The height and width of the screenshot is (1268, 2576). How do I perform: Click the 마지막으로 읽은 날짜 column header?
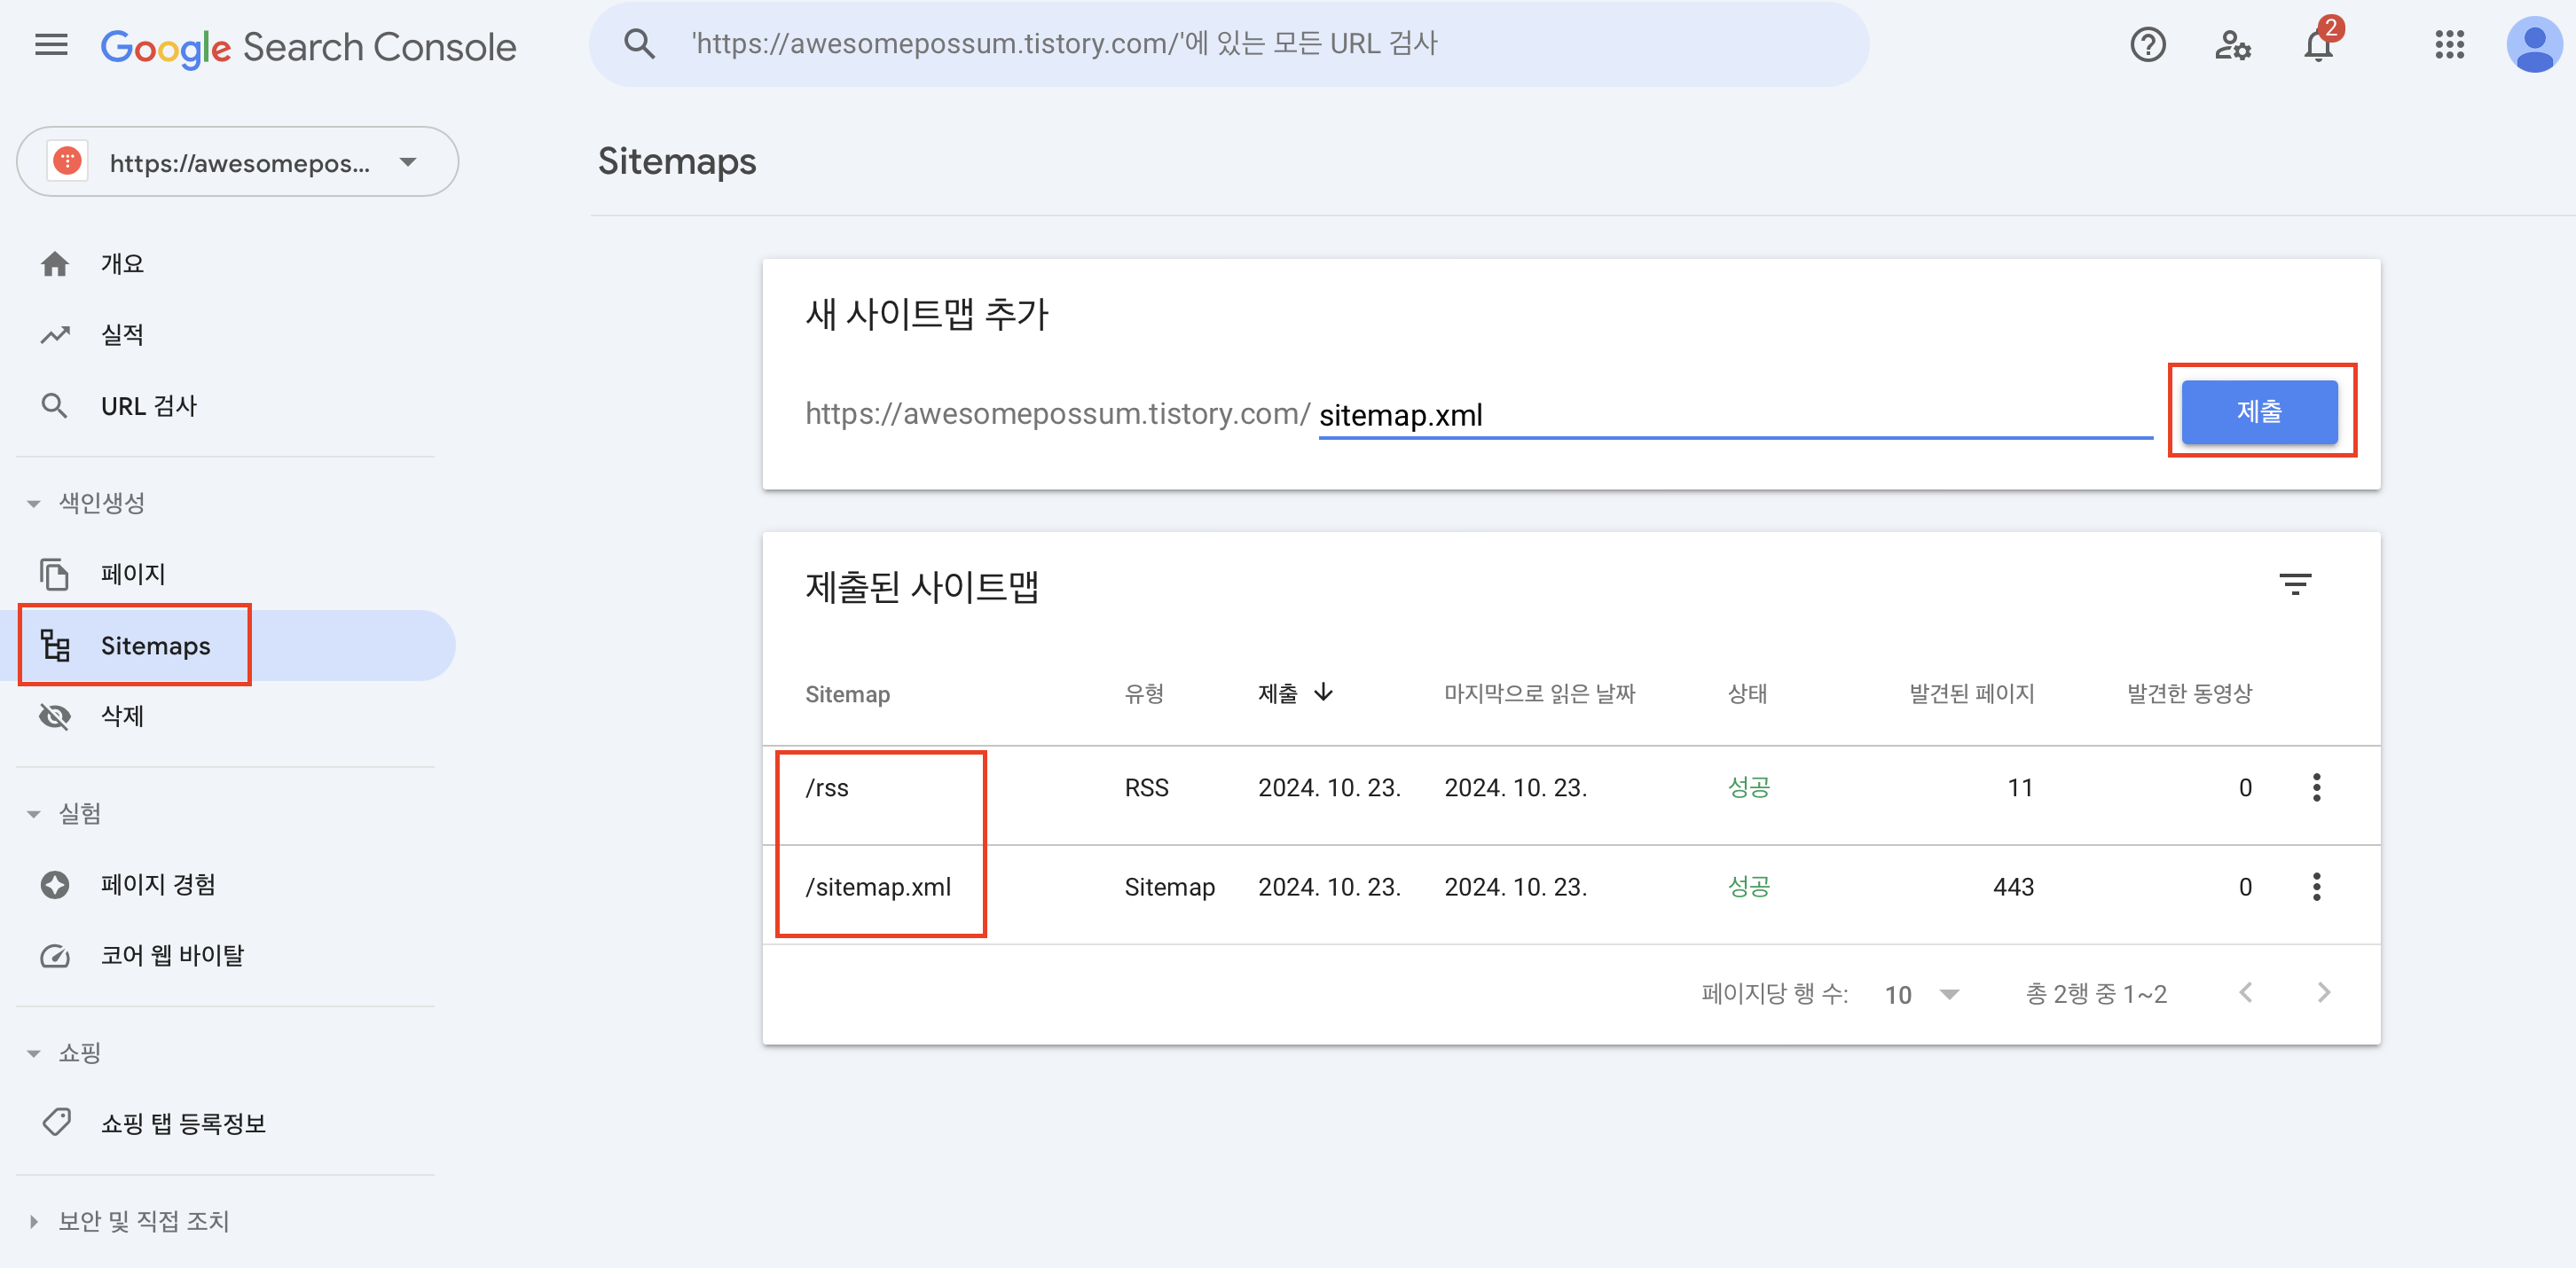(1539, 693)
